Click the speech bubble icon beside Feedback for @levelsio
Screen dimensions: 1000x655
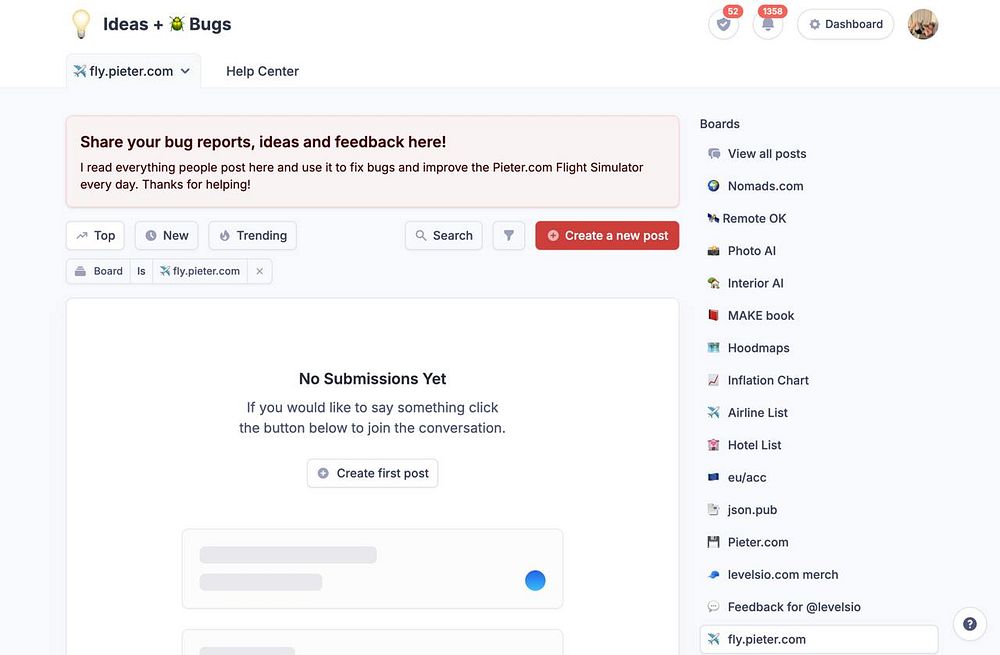(714, 607)
